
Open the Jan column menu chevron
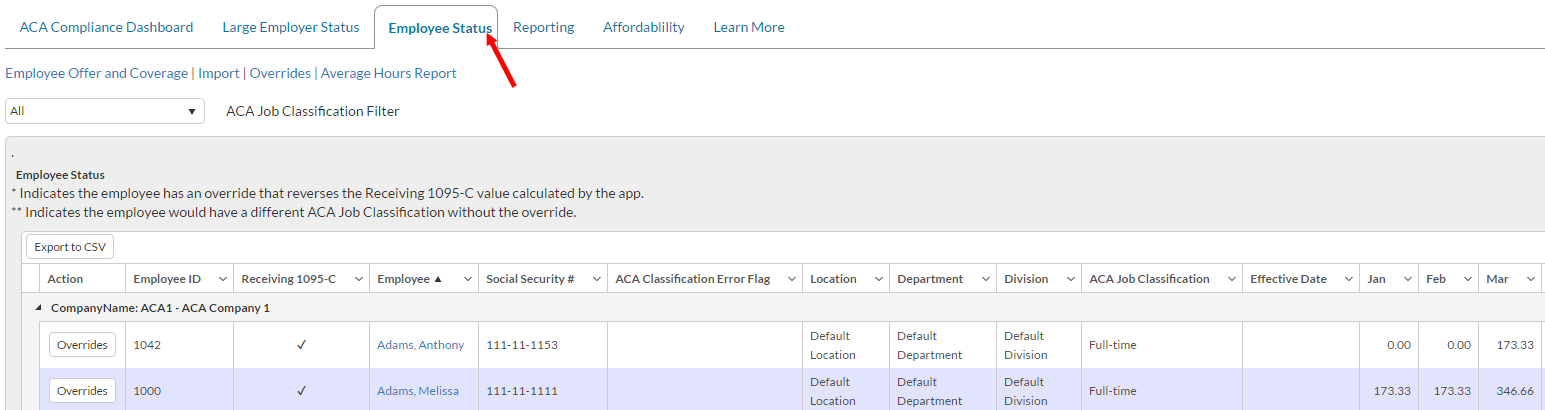coord(1406,280)
